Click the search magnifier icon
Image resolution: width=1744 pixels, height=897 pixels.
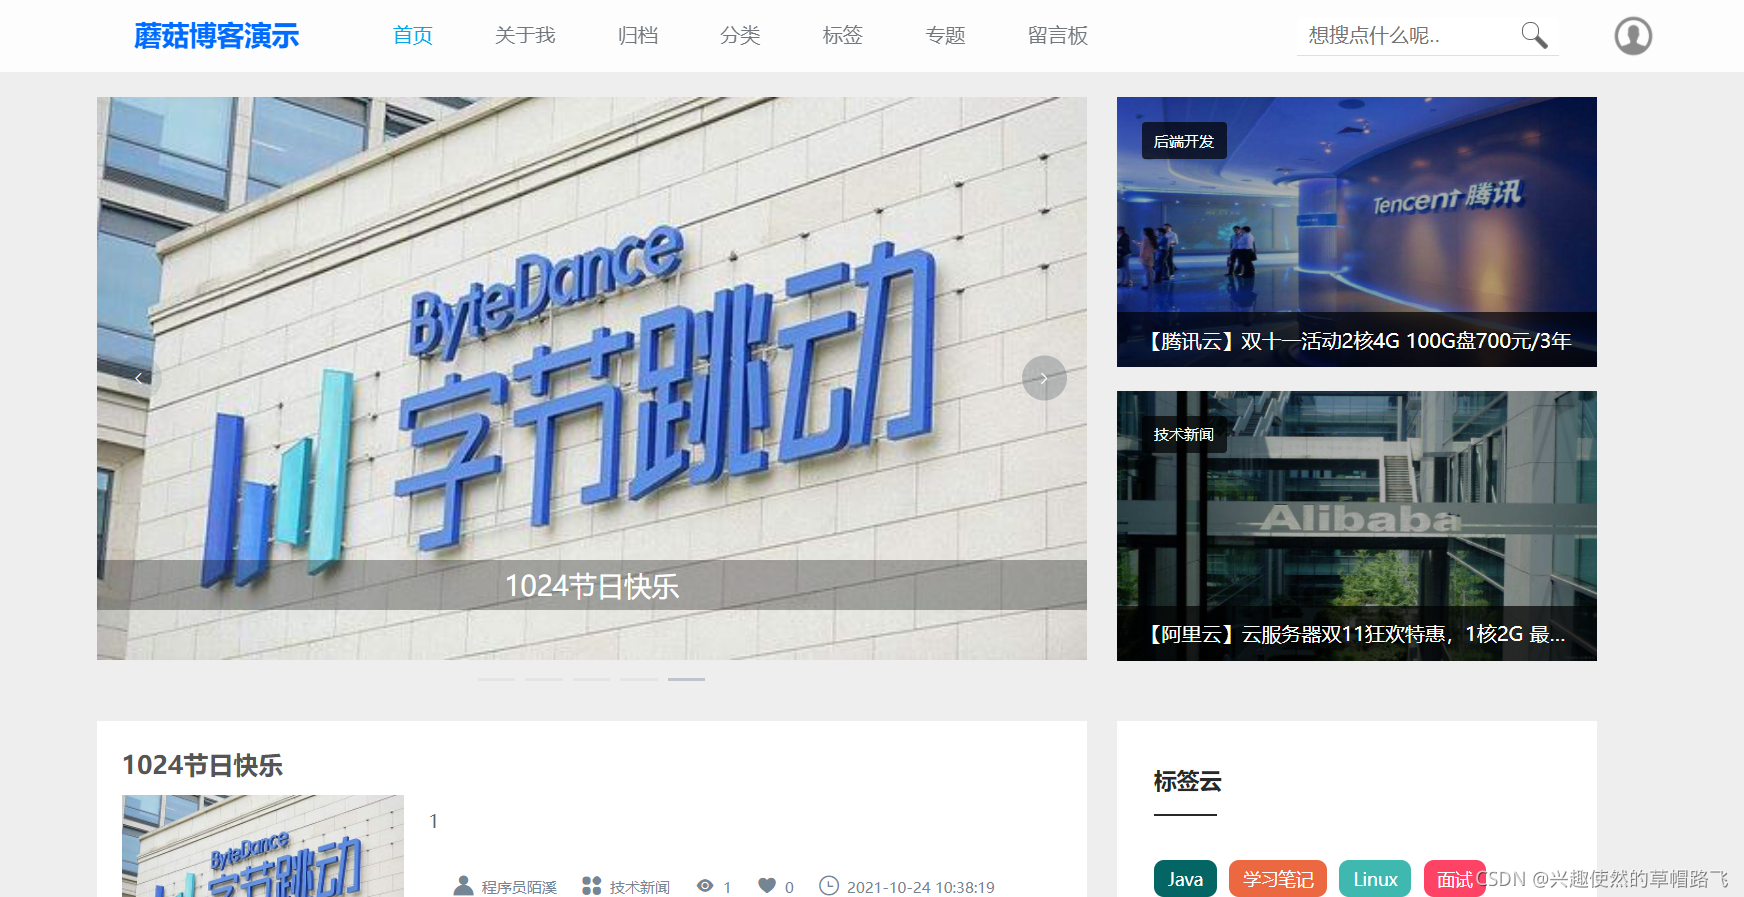(x=1534, y=35)
